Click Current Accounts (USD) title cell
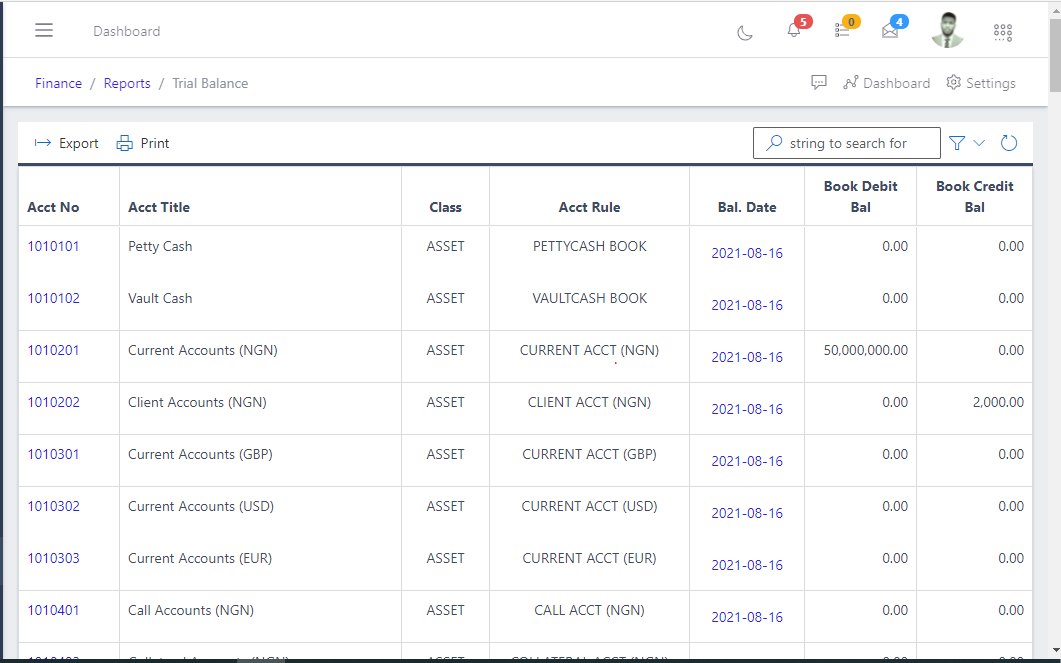Viewport: 1061px width, 663px height. click(x=201, y=507)
